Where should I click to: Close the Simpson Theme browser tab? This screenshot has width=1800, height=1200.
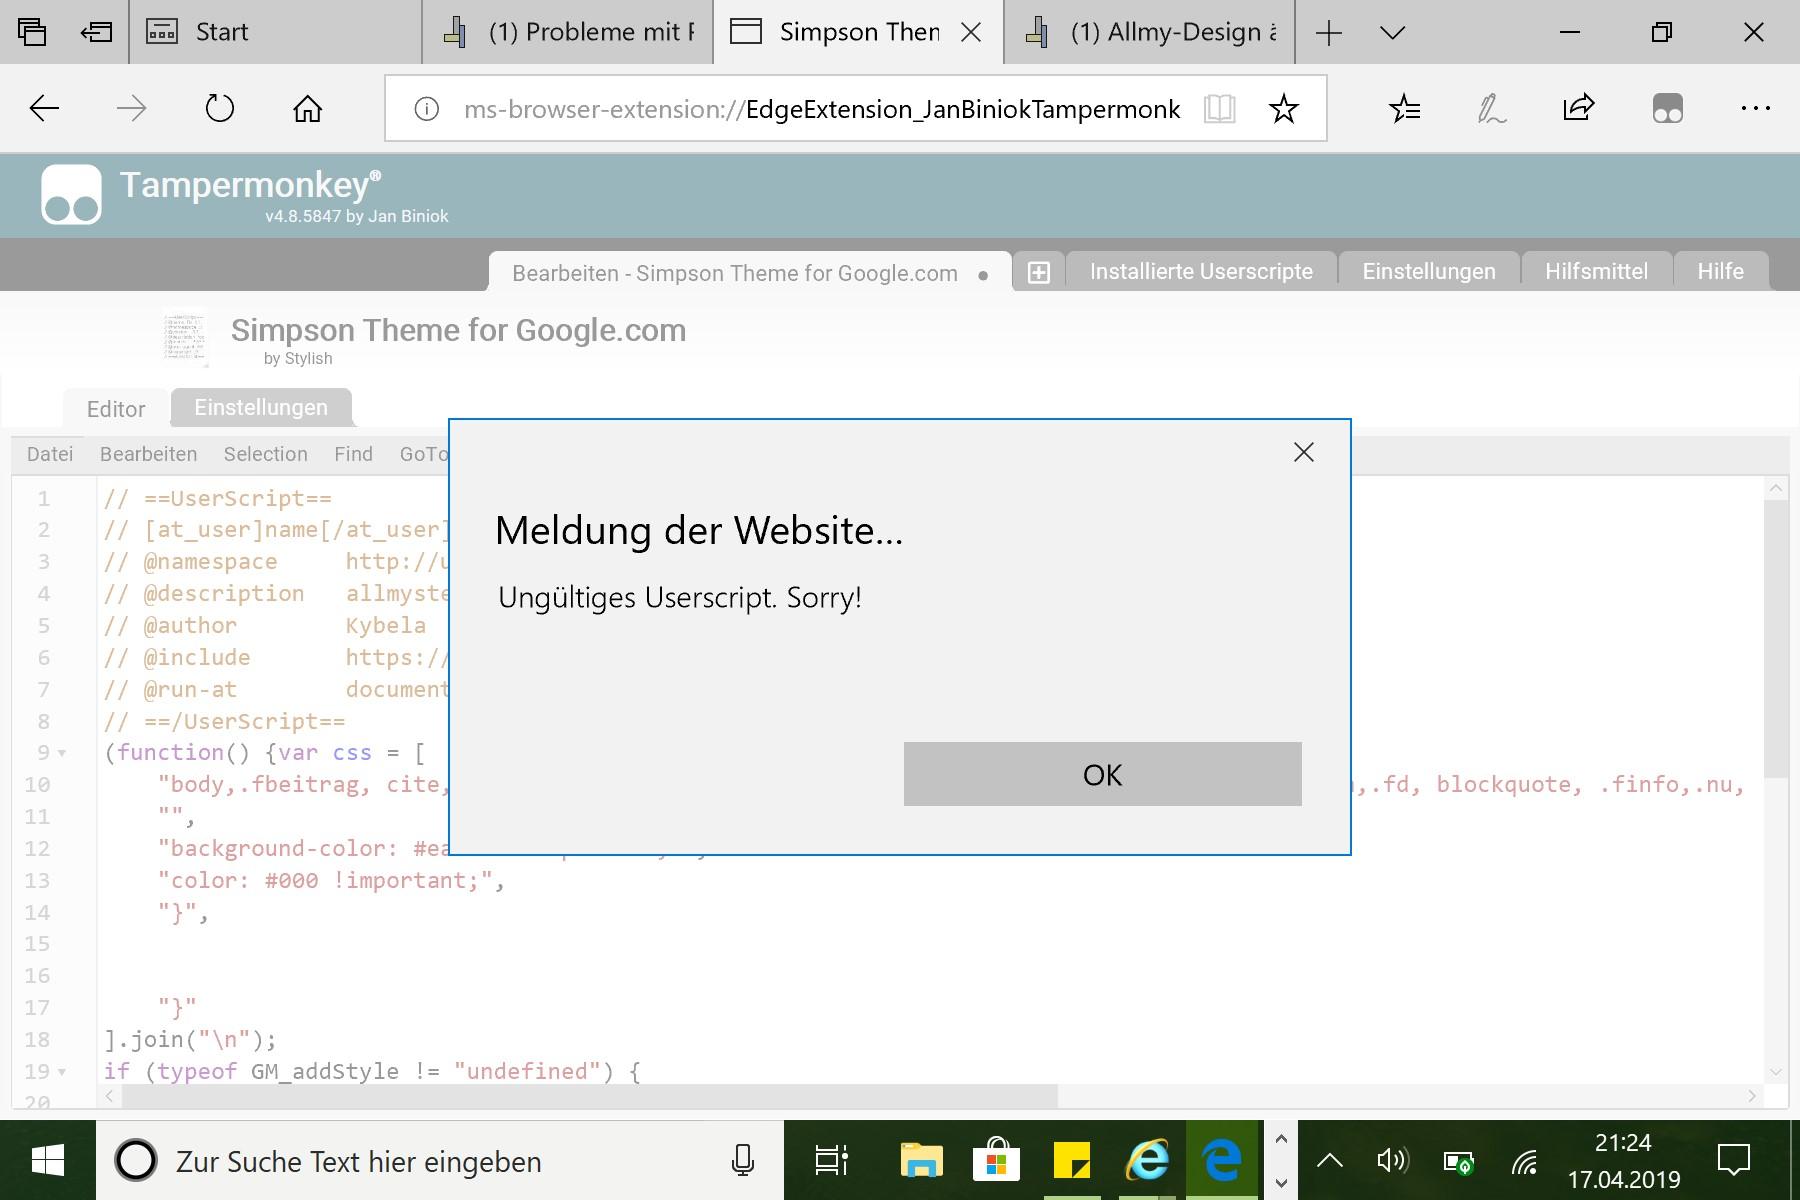point(970,32)
